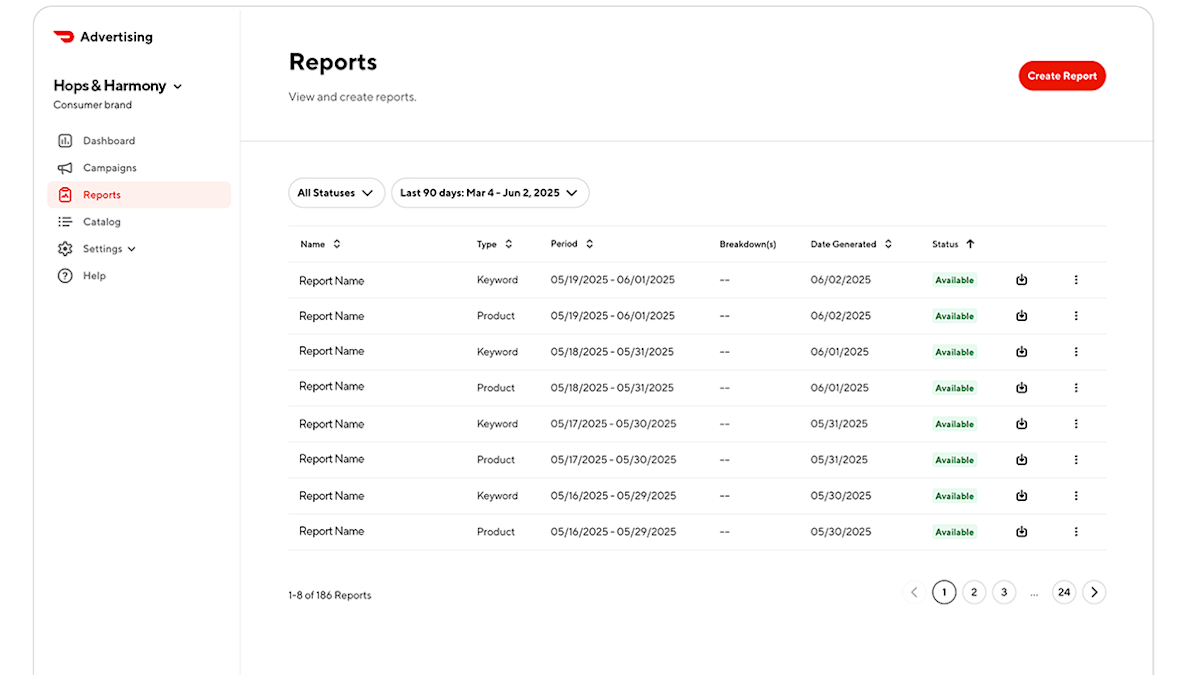Open the Last 90 days date range dropdown
Screen dimensions: 1200x675
[490, 192]
